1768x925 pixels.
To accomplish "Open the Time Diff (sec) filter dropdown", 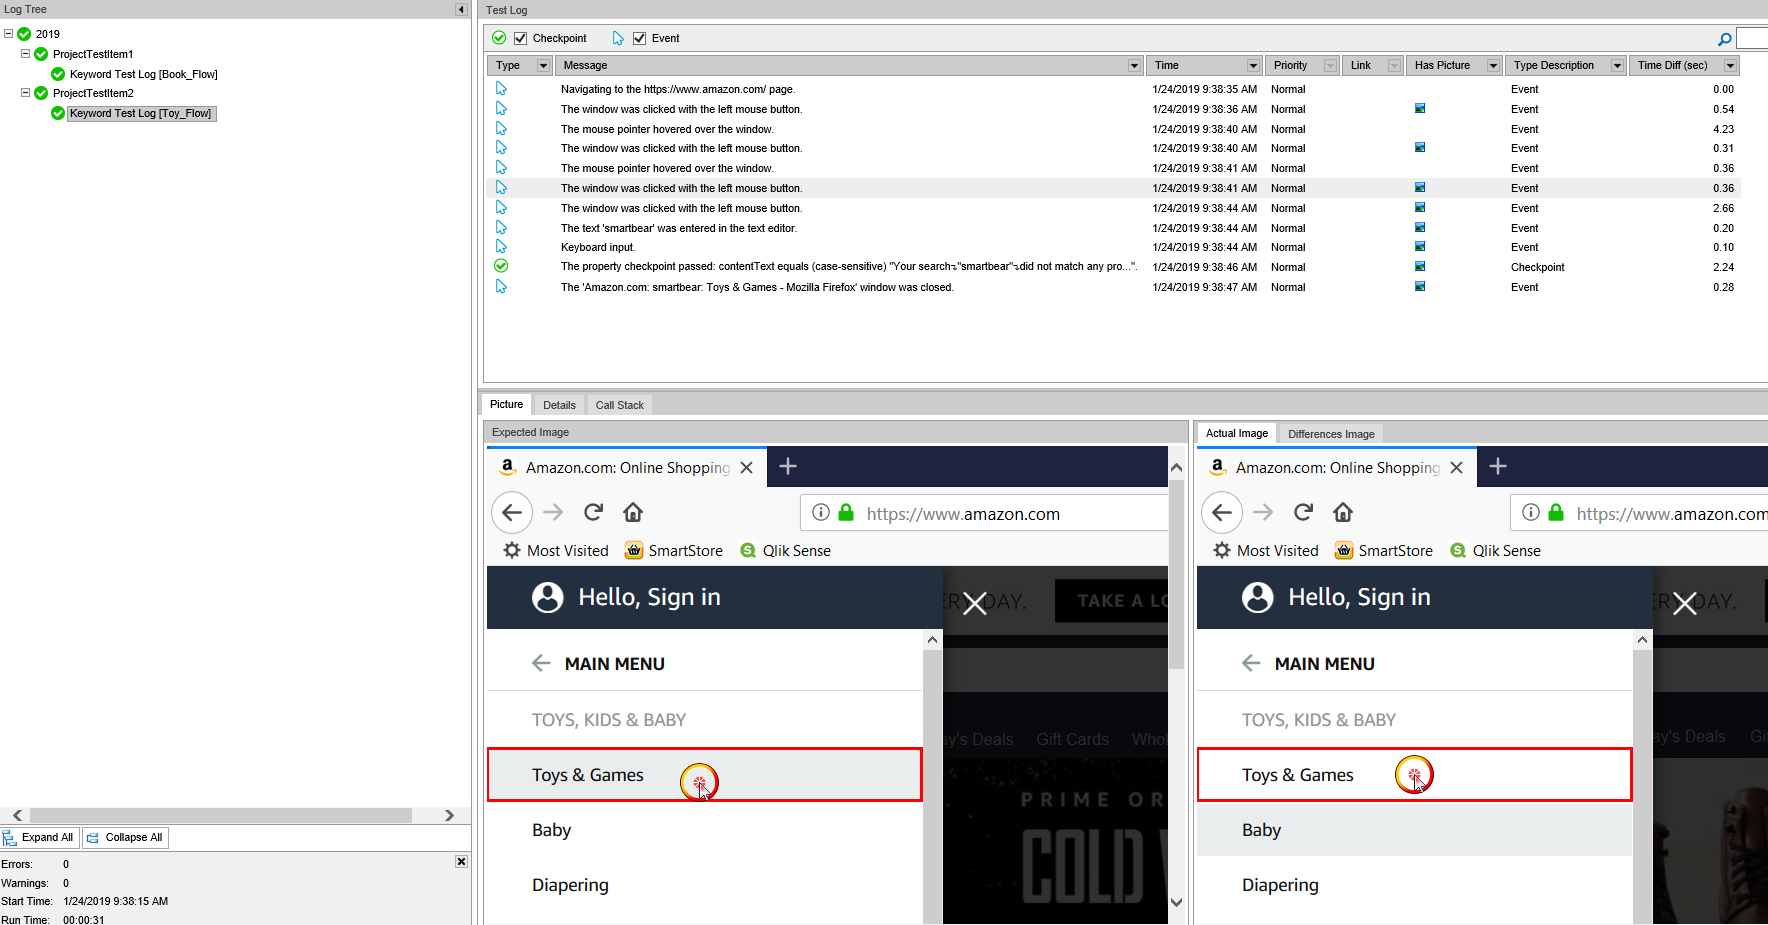I will tap(1731, 65).
